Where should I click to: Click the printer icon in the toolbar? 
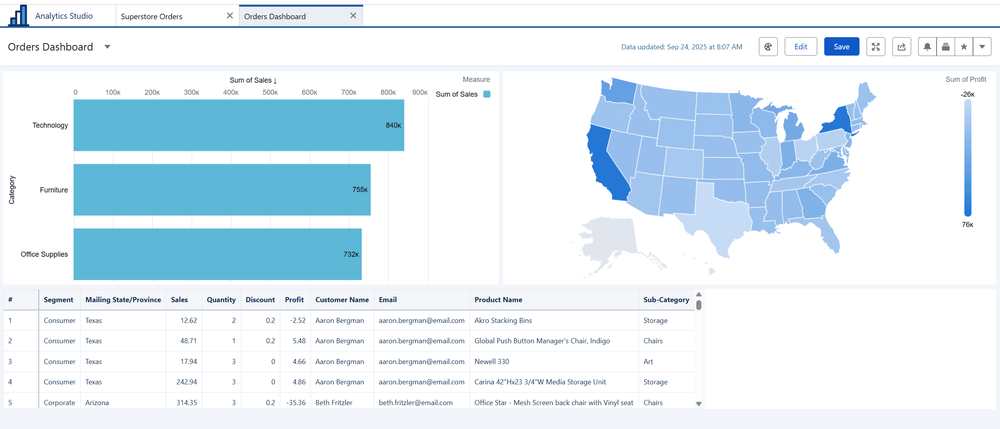pos(945,47)
